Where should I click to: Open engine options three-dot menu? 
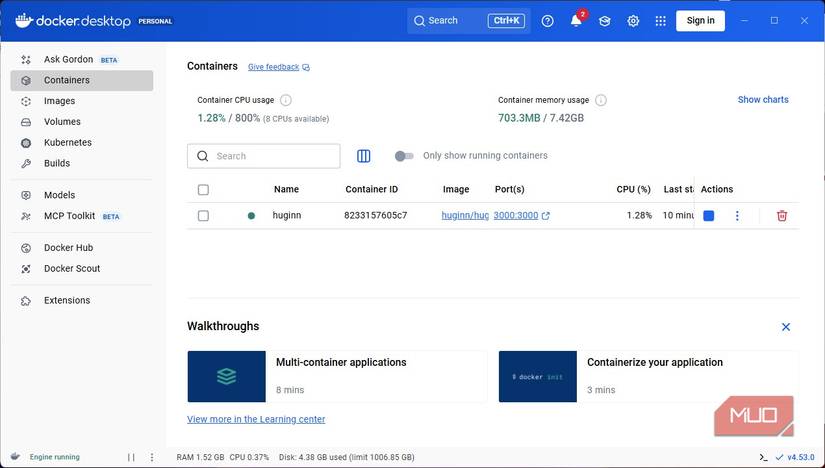coord(152,457)
